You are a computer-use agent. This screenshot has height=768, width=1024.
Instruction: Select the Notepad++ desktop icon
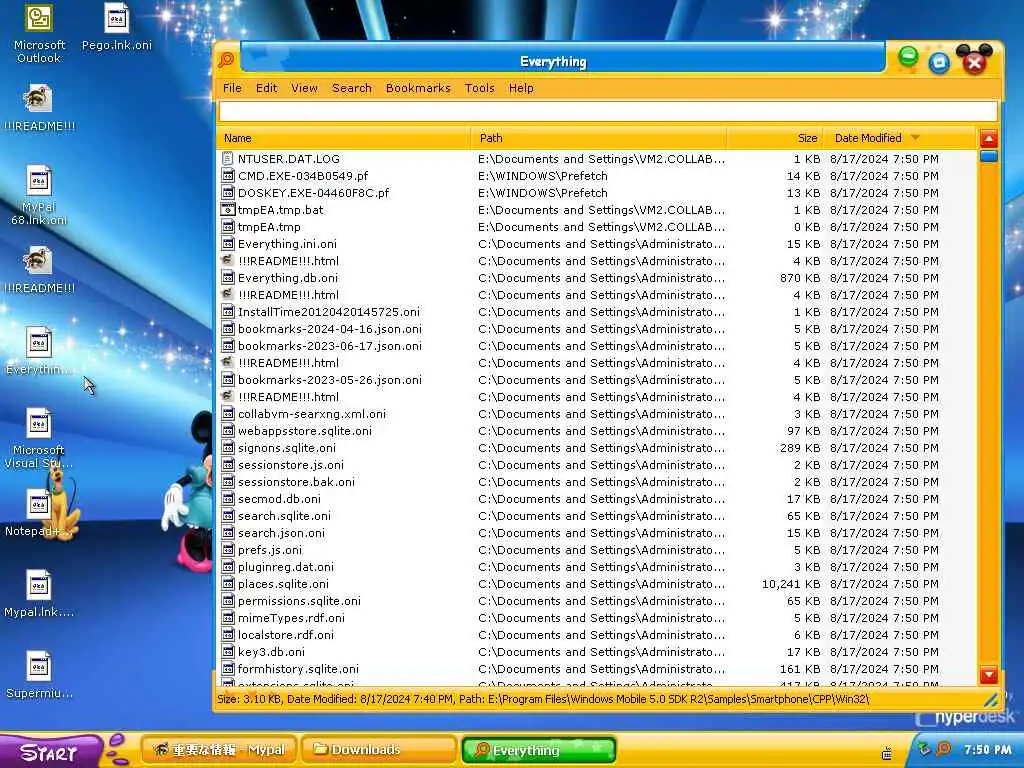pos(39,513)
